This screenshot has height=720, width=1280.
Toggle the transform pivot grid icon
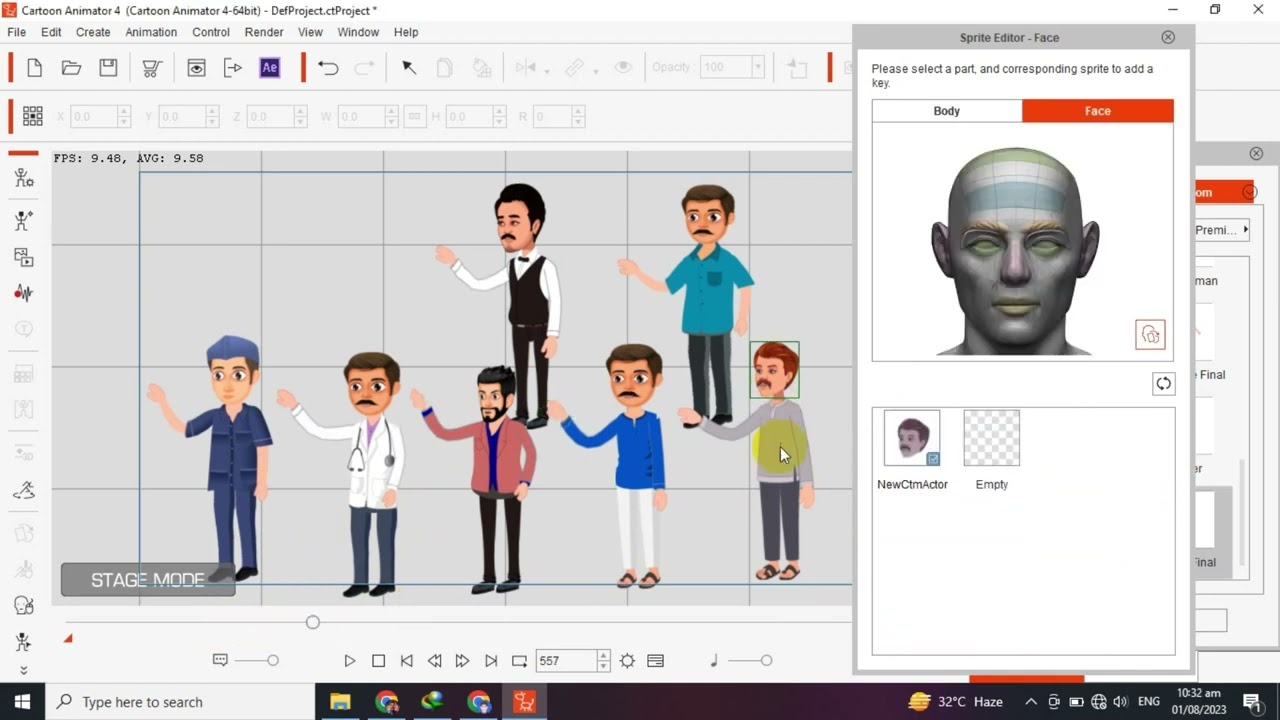(32, 117)
